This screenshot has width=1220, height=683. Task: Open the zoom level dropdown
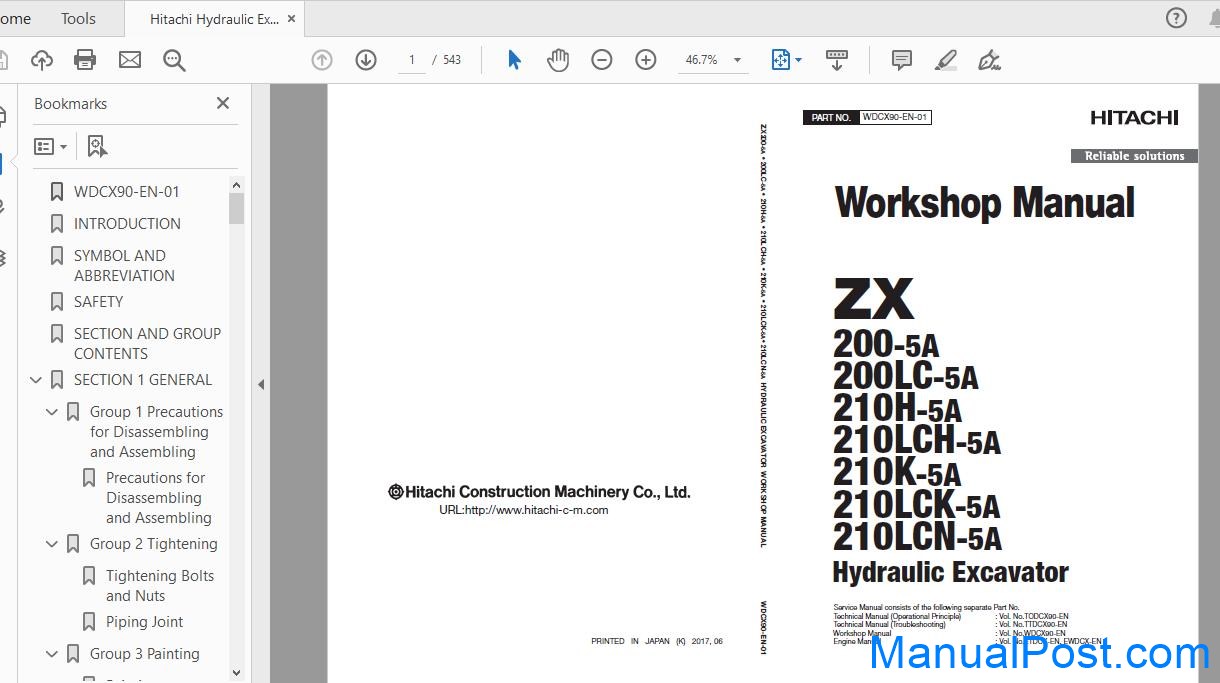pyautogui.click(x=738, y=60)
